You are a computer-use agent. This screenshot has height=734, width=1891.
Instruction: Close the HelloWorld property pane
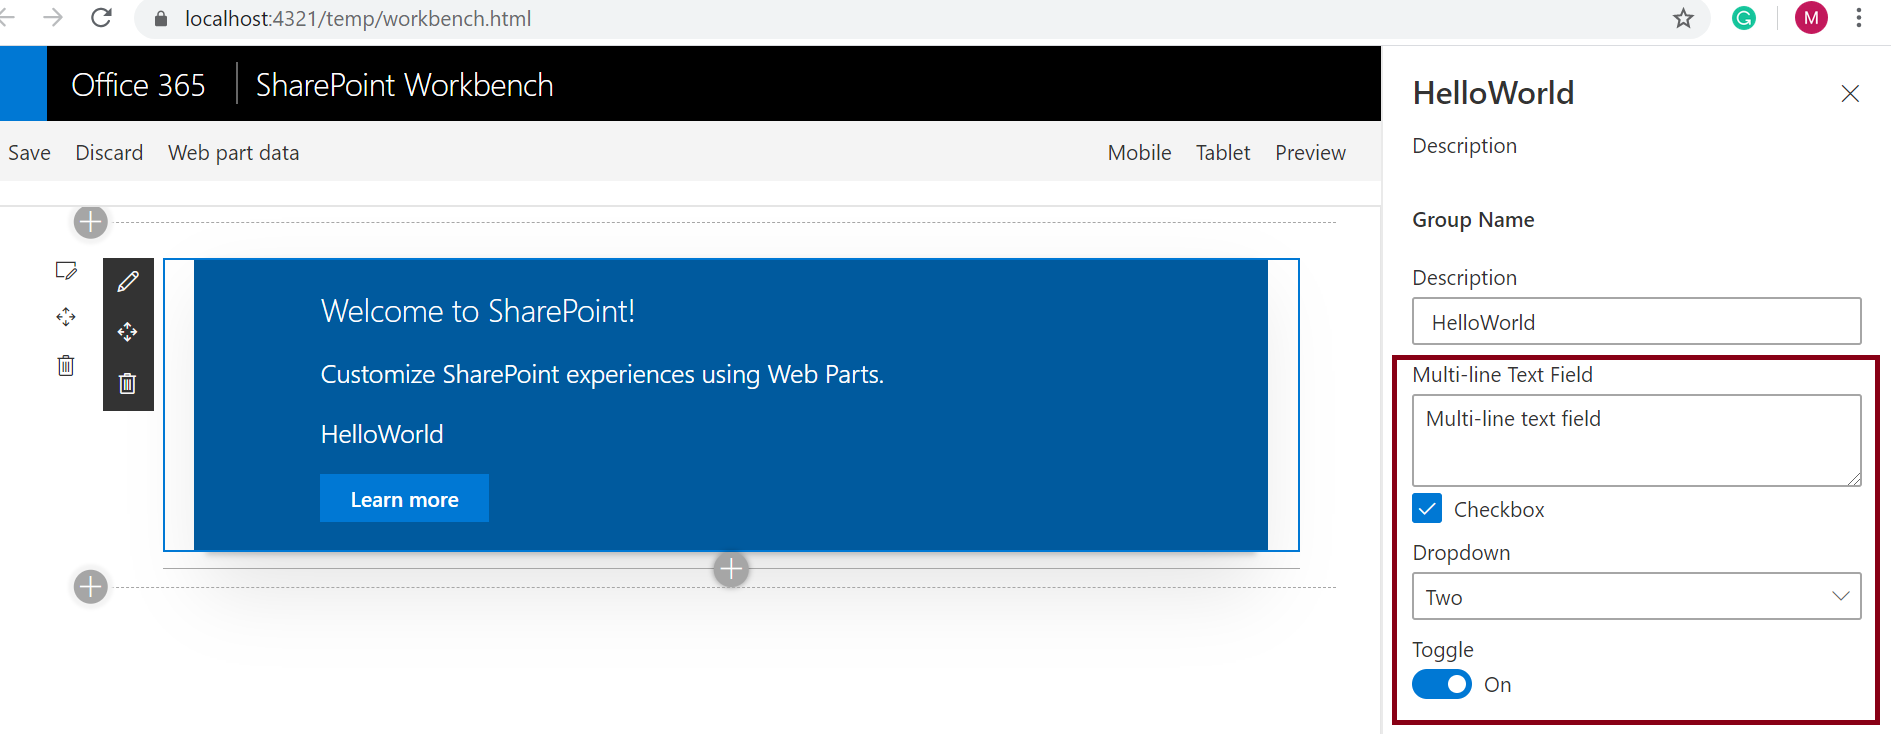click(x=1850, y=93)
